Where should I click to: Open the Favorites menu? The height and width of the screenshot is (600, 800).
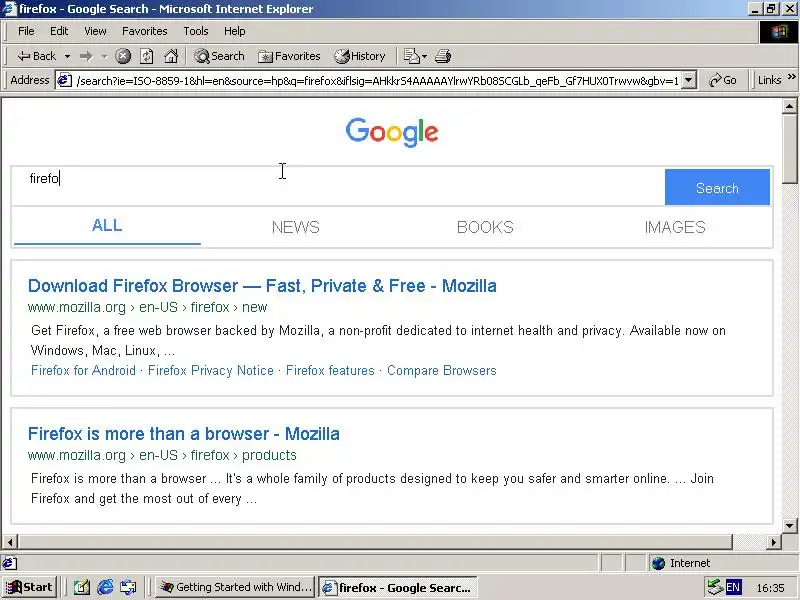[x=144, y=31]
